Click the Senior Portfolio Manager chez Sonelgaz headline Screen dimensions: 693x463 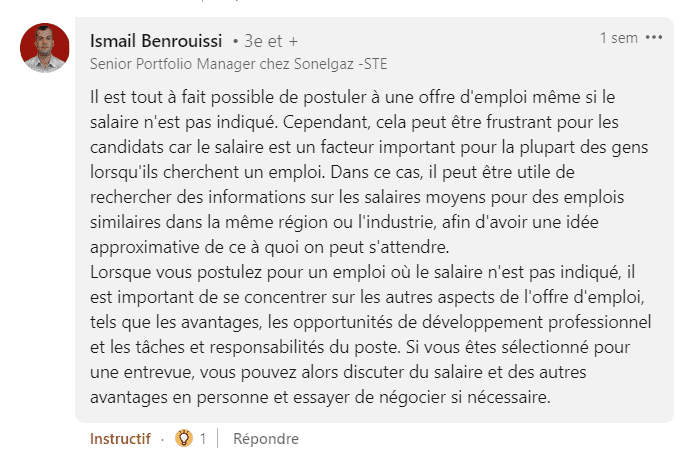point(239,64)
